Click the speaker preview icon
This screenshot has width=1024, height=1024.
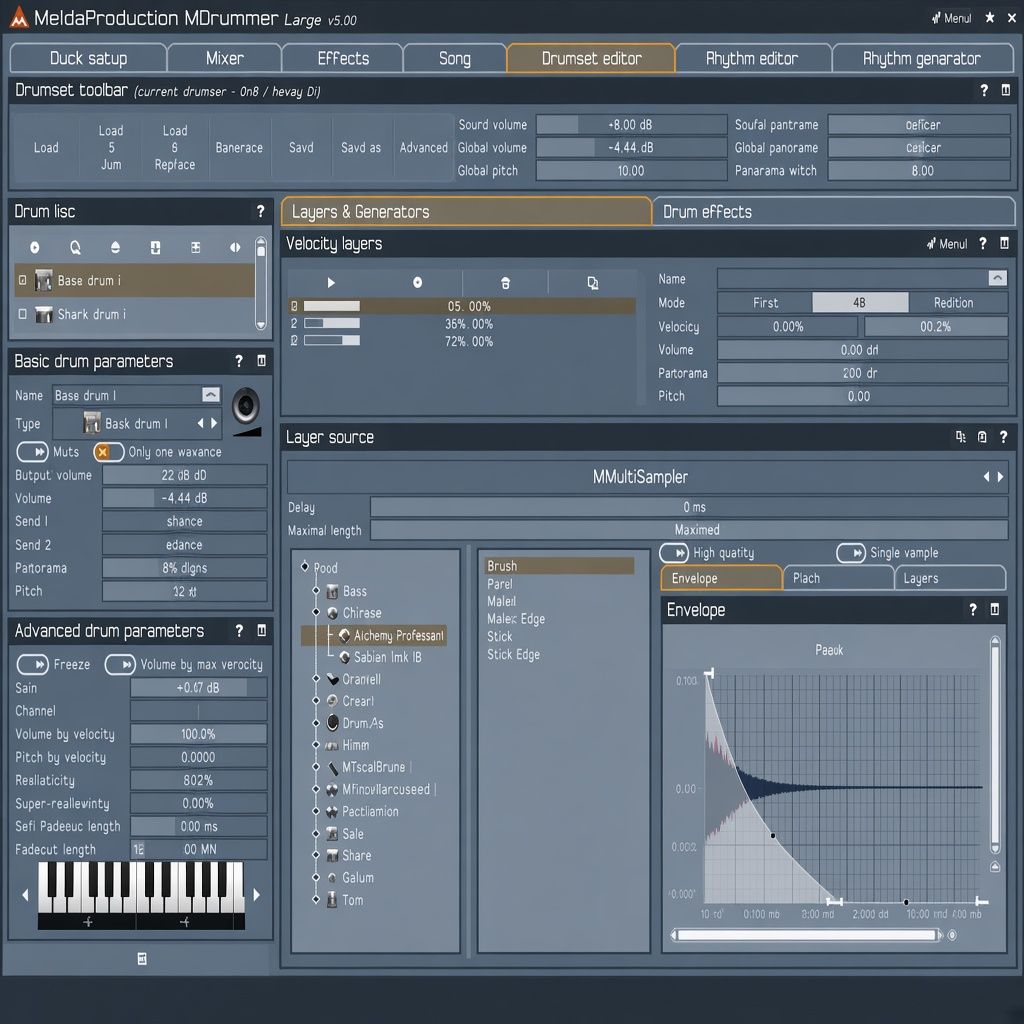246,406
